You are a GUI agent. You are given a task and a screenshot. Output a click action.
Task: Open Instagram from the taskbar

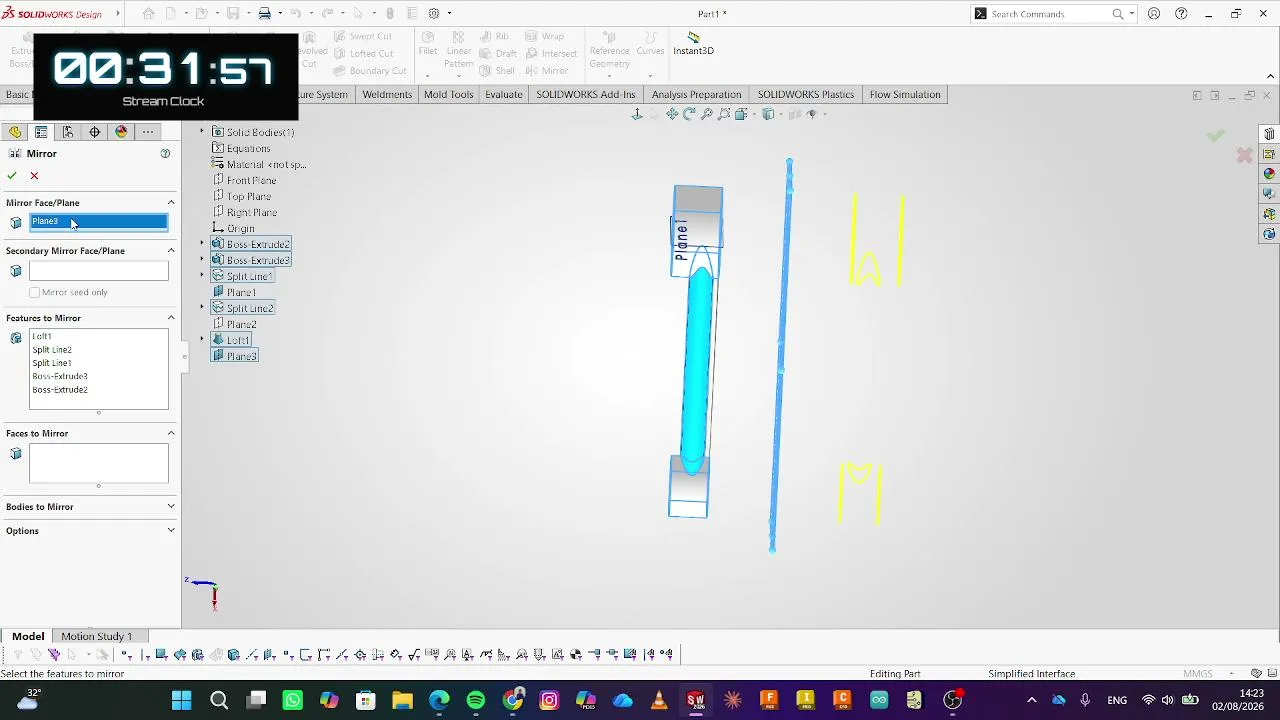click(549, 700)
